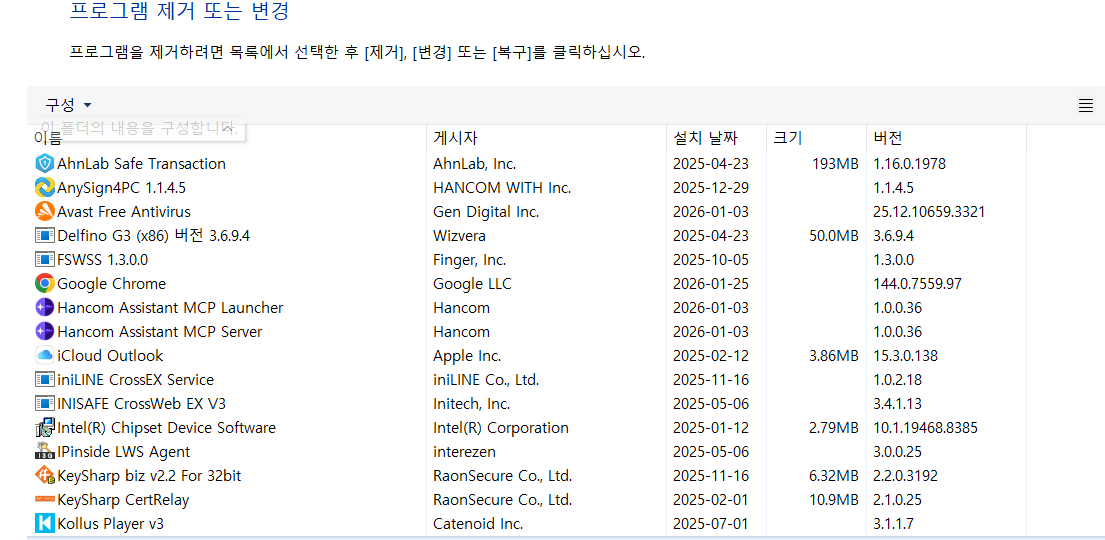
Task: Click publisher Intel(R) Corporation
Action: point(501,427)
